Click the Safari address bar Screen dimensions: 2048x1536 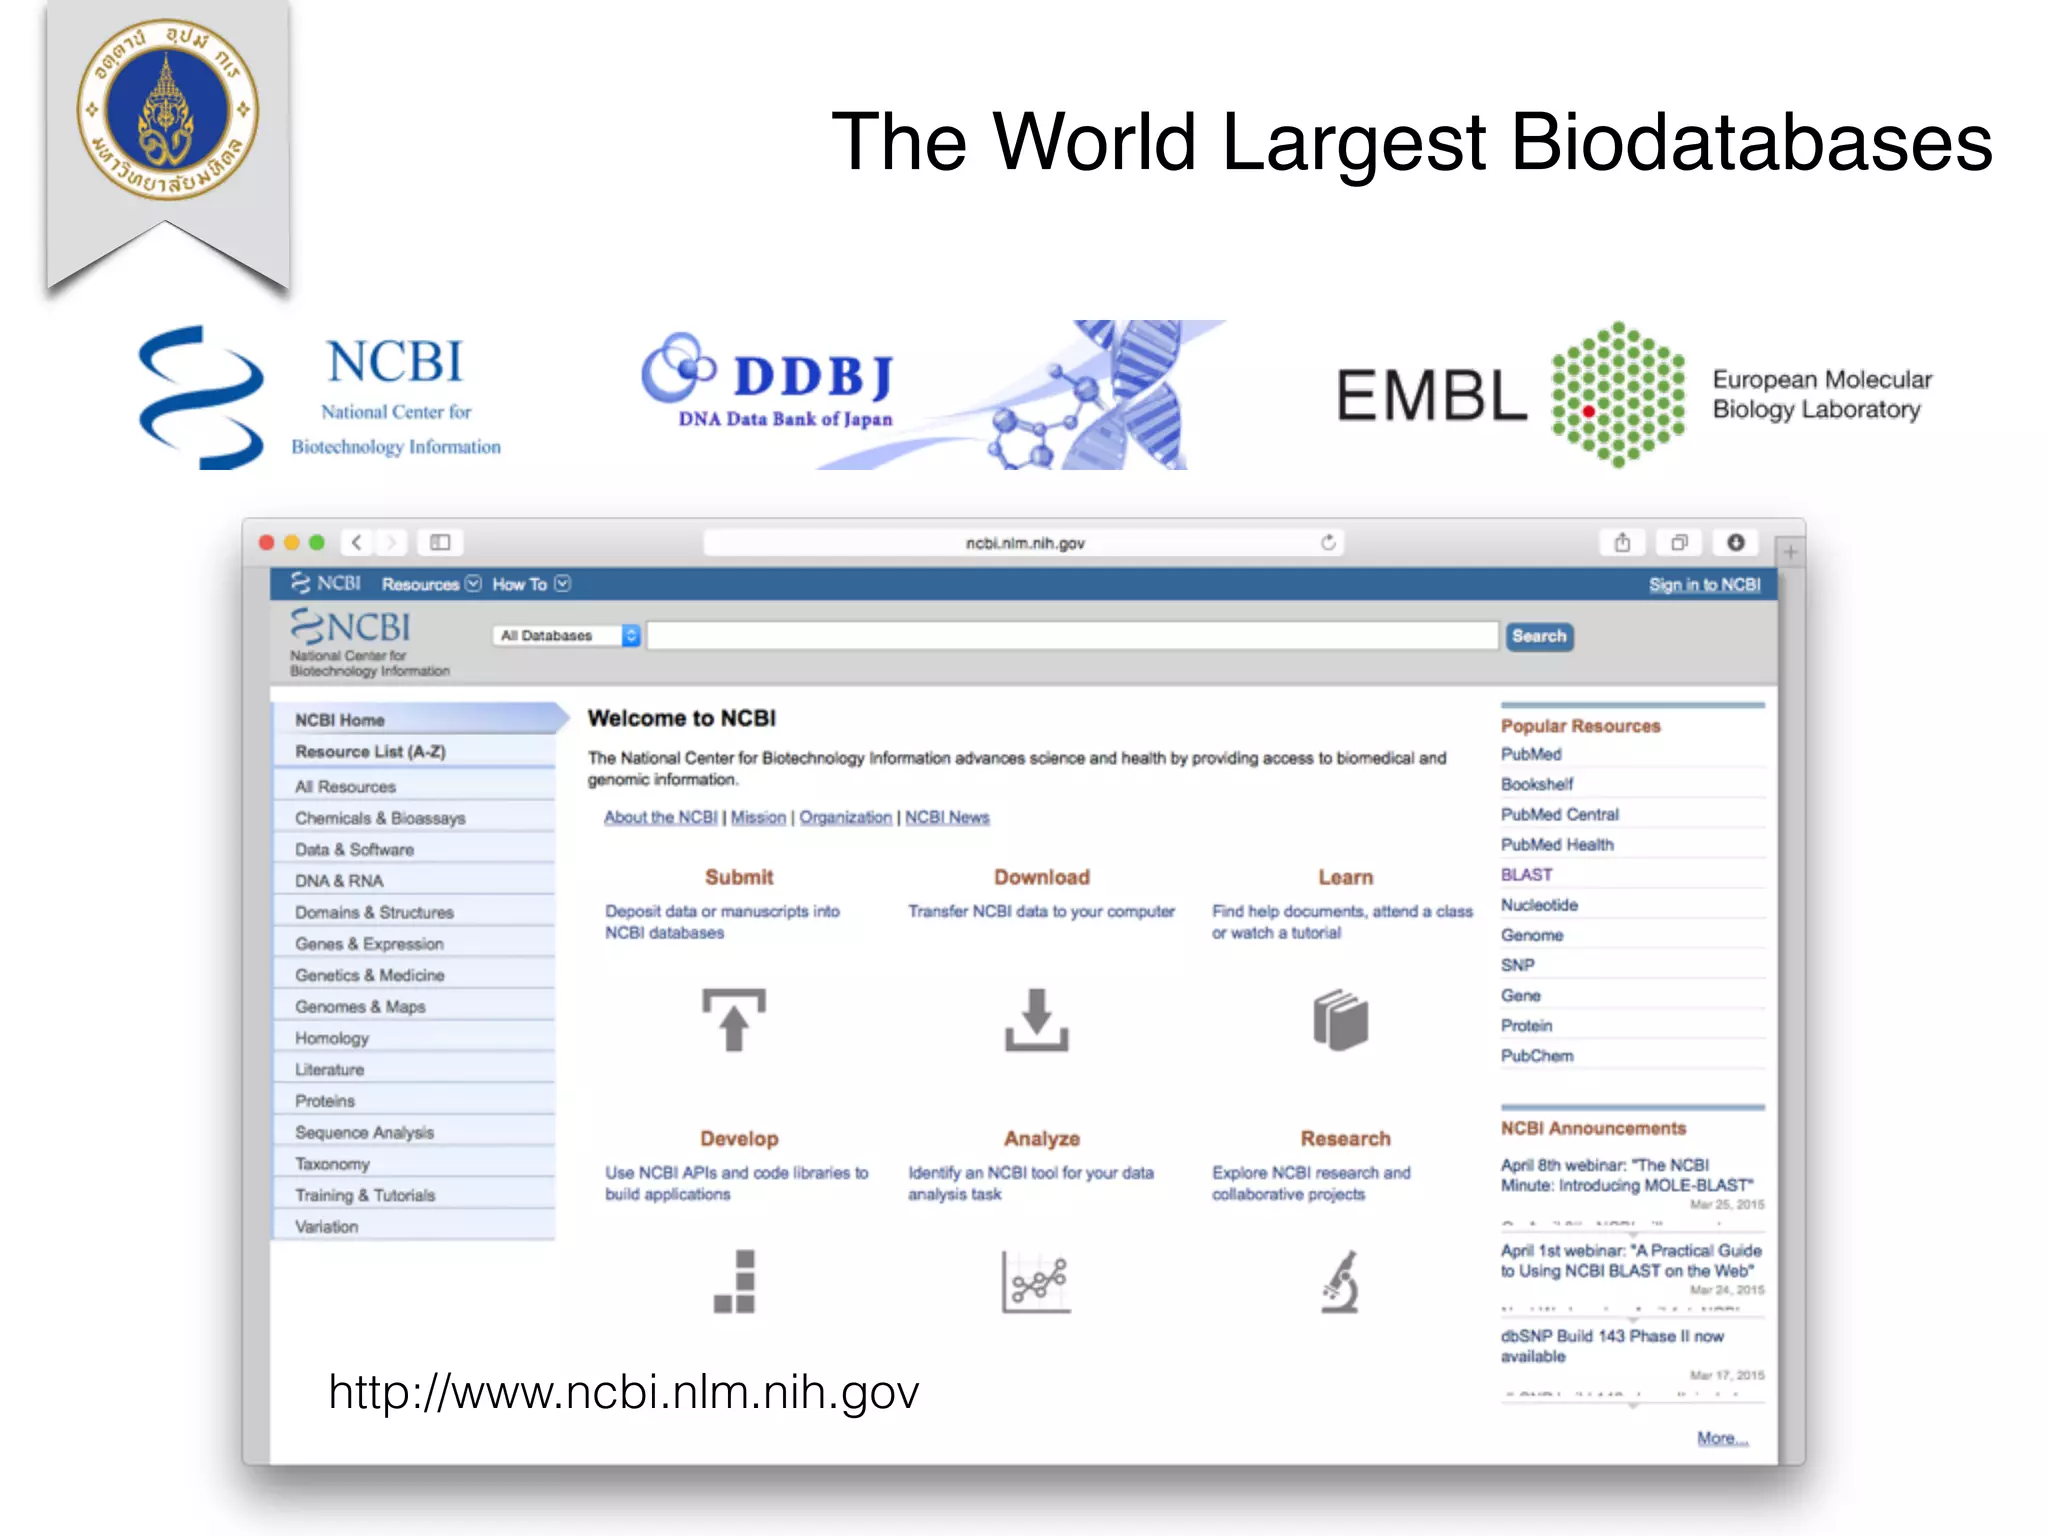tap(1024, 542)
